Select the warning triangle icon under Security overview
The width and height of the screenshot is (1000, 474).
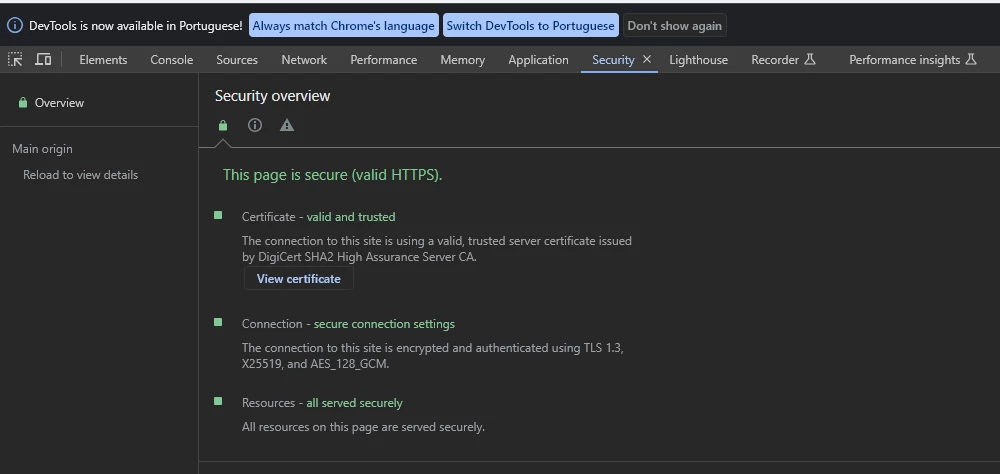pyautogui.click(x=287, y=125)
